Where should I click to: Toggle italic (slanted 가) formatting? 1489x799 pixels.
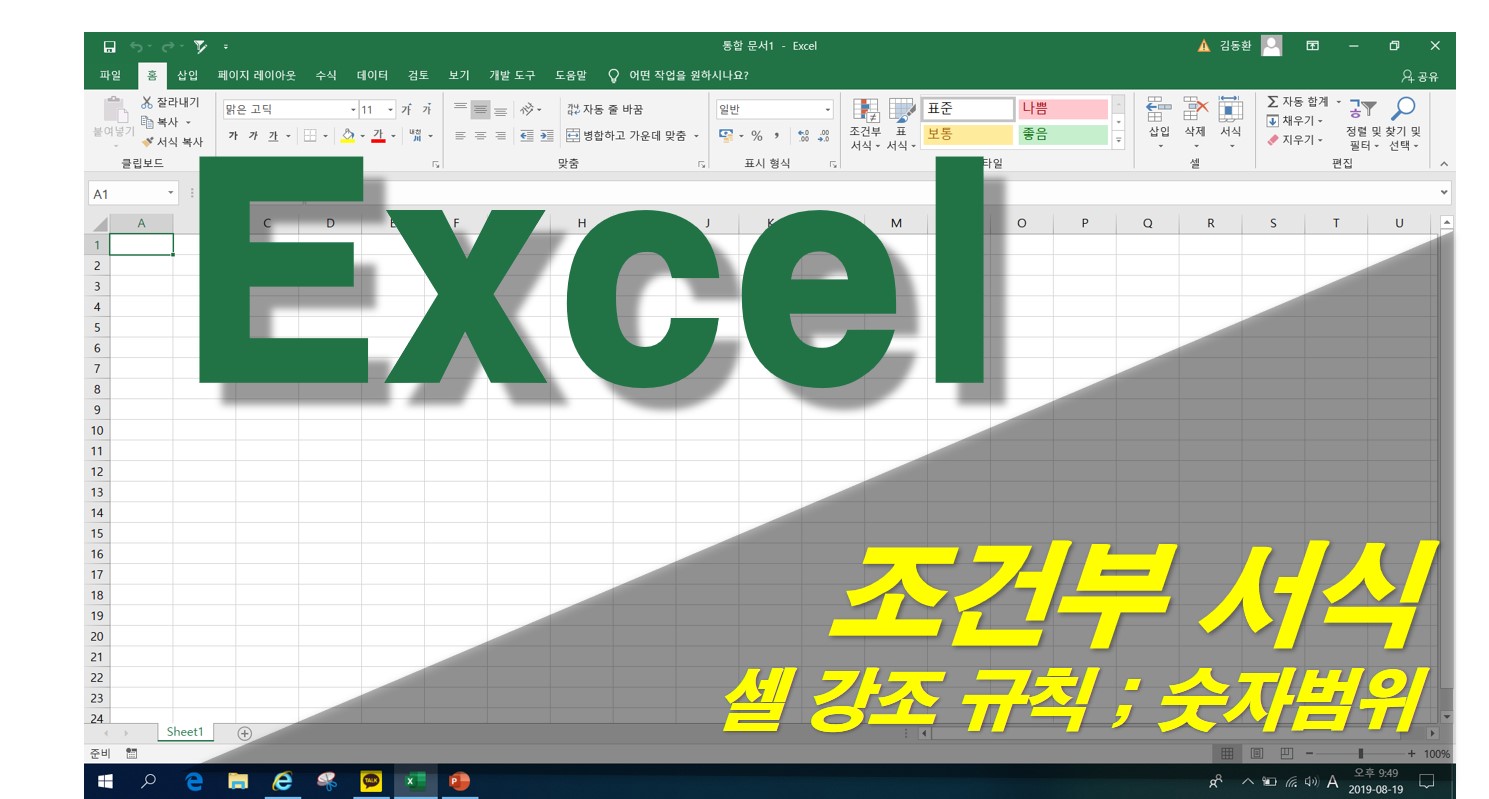point(253,136)
